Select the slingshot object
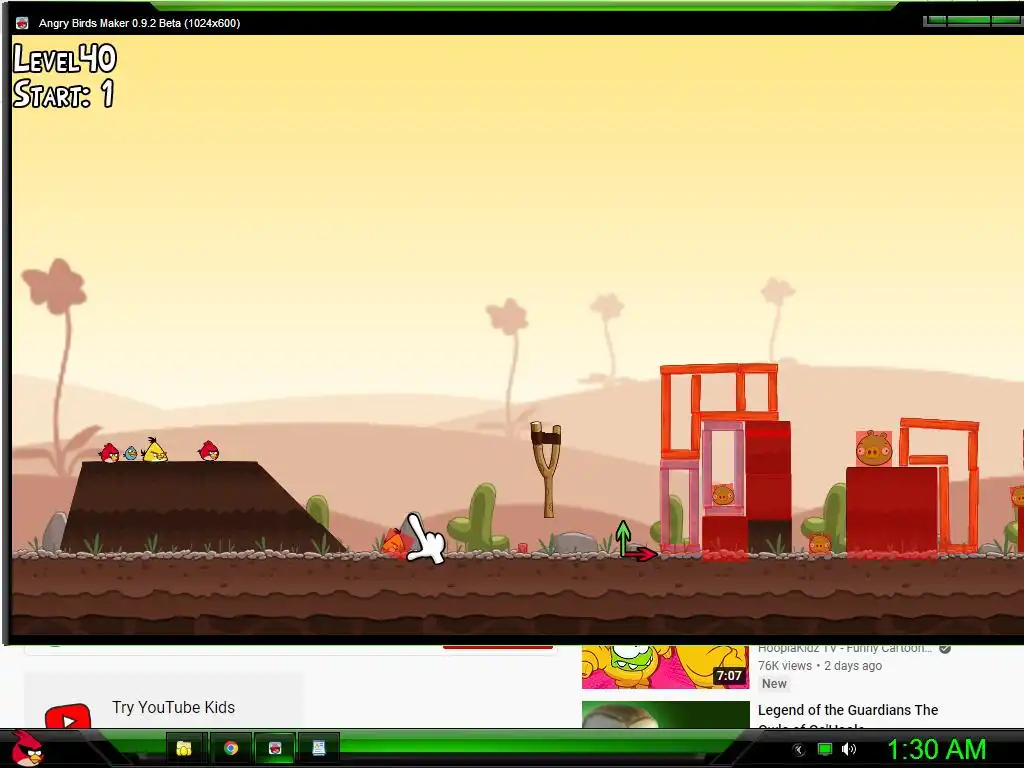Viewport: 1024px width, 768px height. click(x=547, y=470)
